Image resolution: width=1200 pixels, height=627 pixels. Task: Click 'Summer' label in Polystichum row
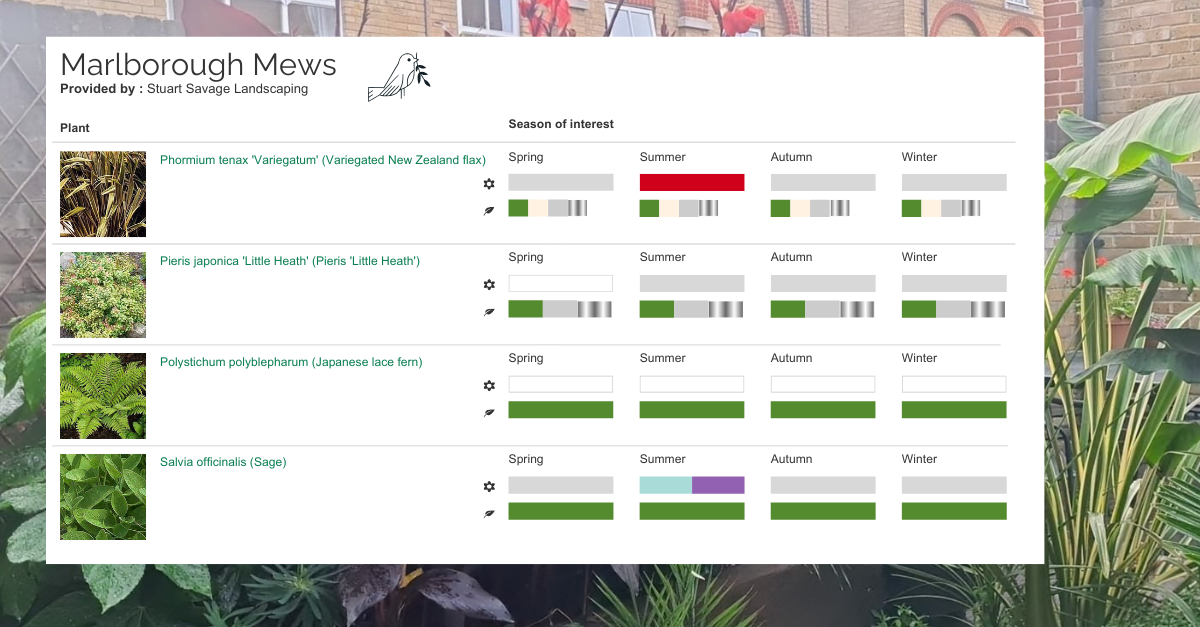[x=663, y=358]
